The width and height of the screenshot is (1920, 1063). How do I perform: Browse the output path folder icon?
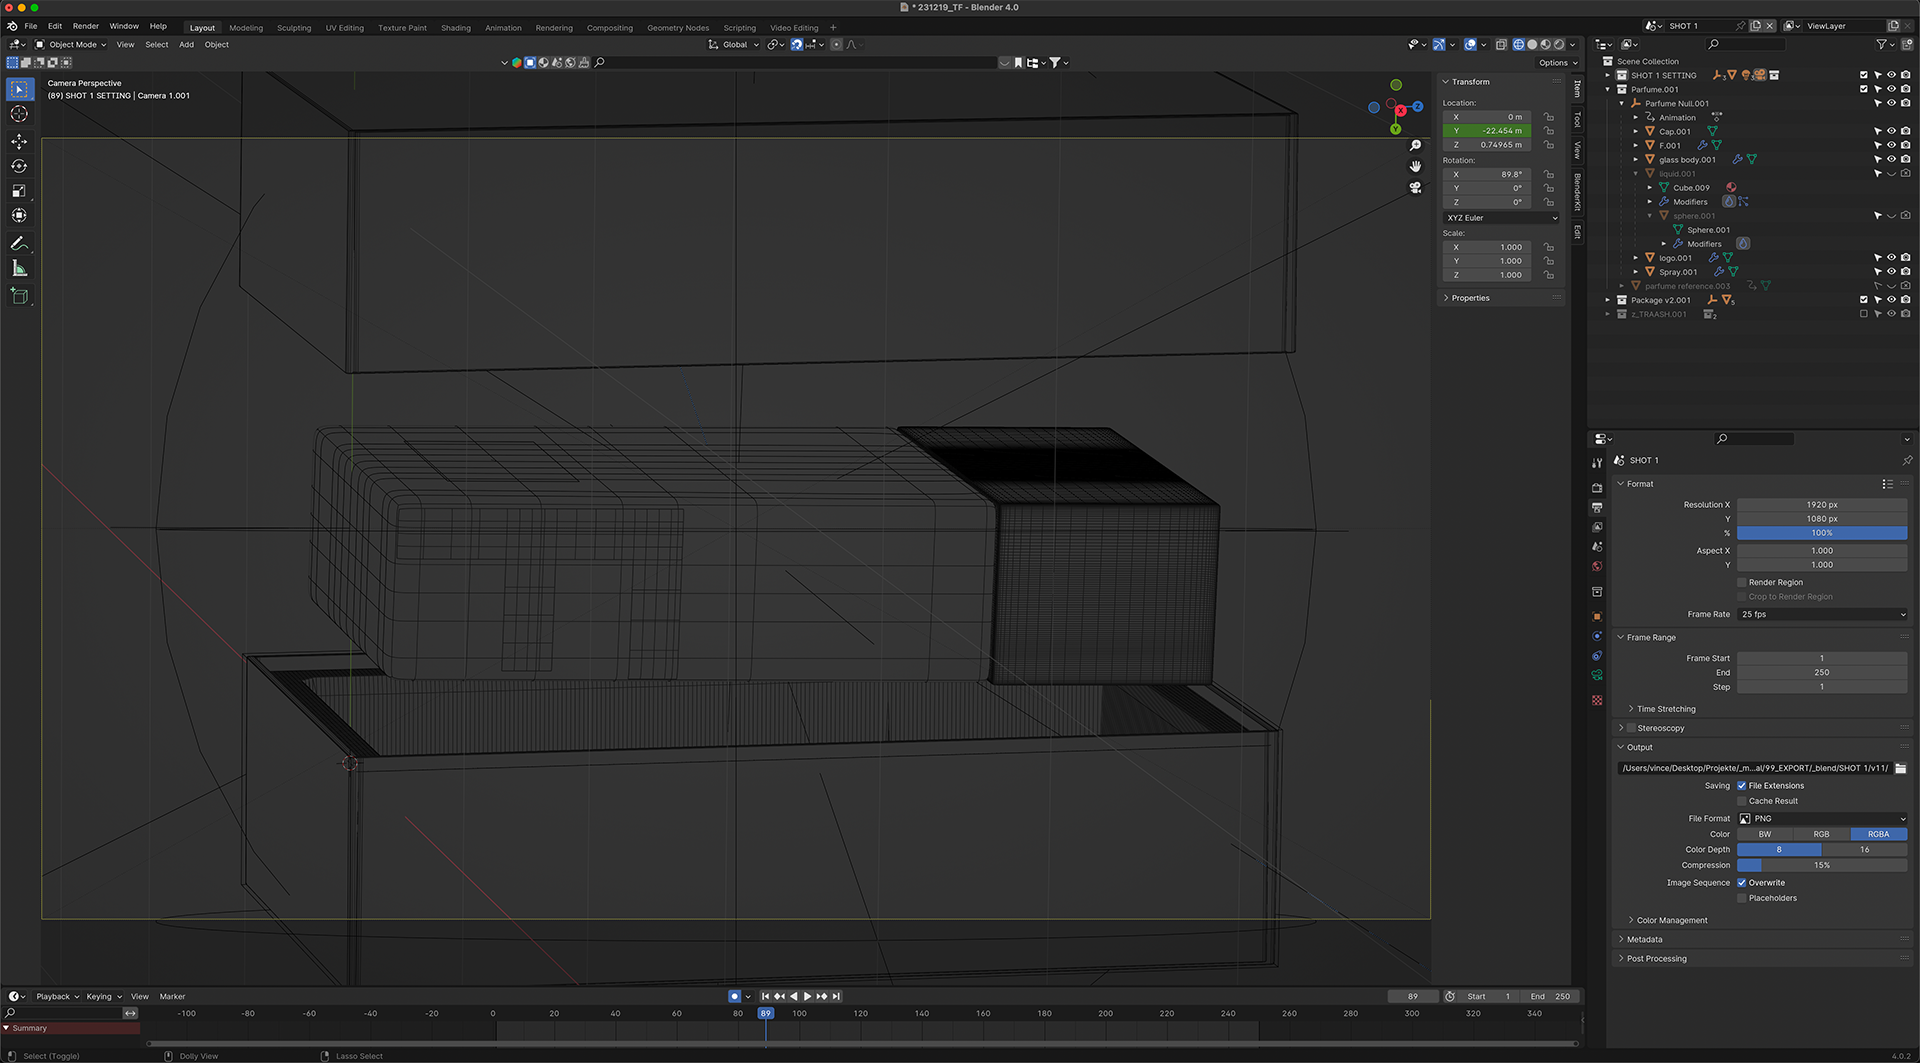point(1900,768)
